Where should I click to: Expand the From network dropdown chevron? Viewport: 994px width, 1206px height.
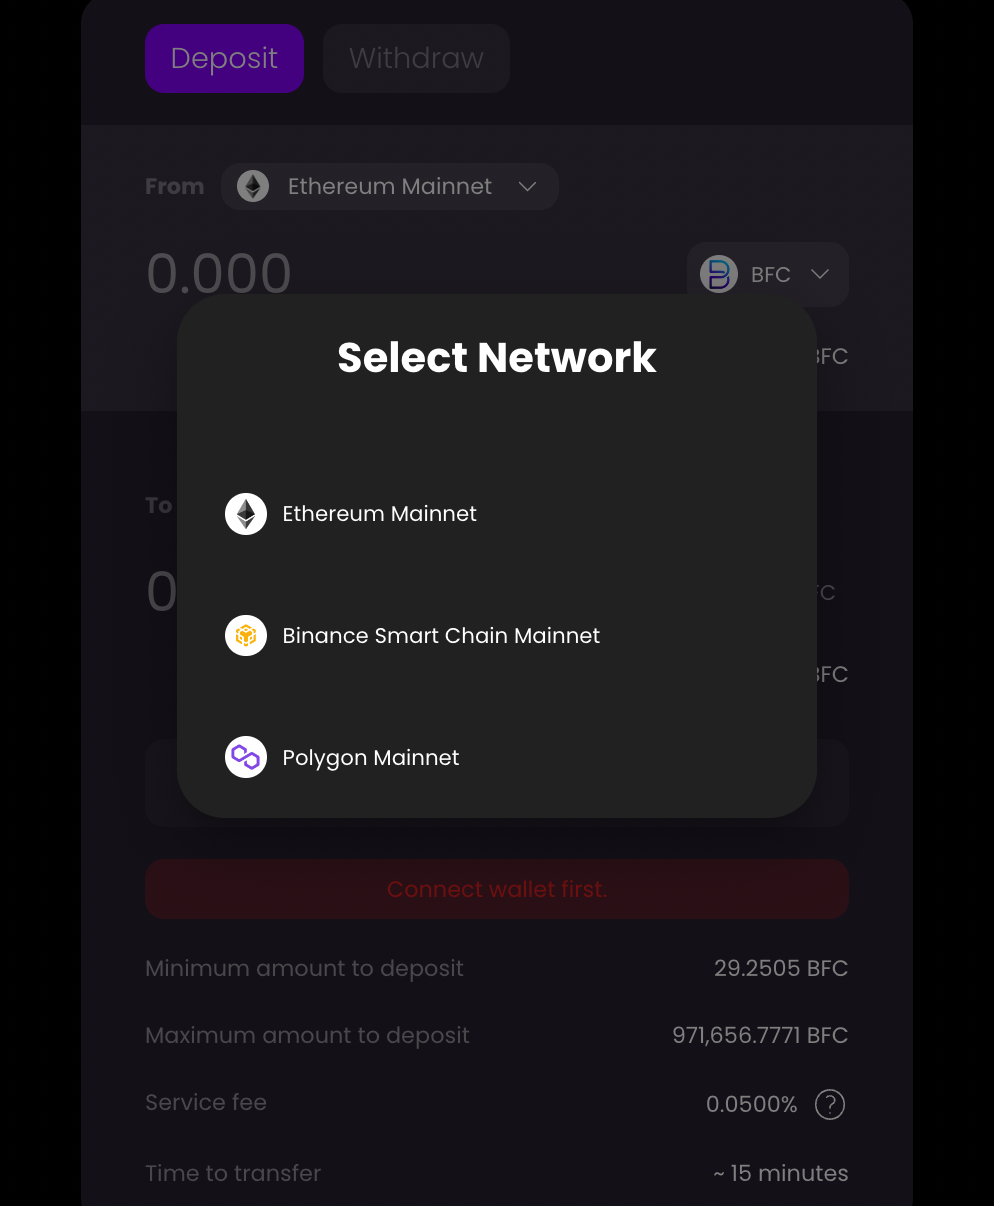coord(528,186)
